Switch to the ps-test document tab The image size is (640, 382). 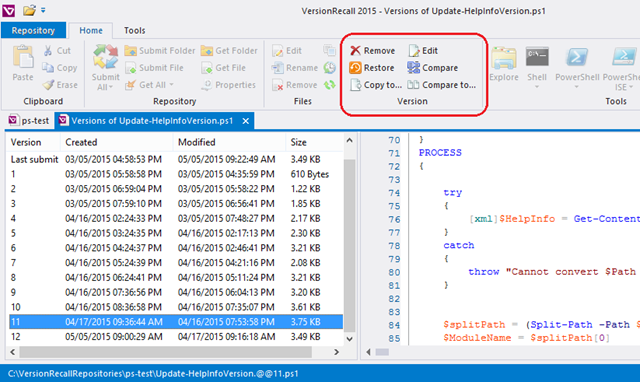(29, 121)
